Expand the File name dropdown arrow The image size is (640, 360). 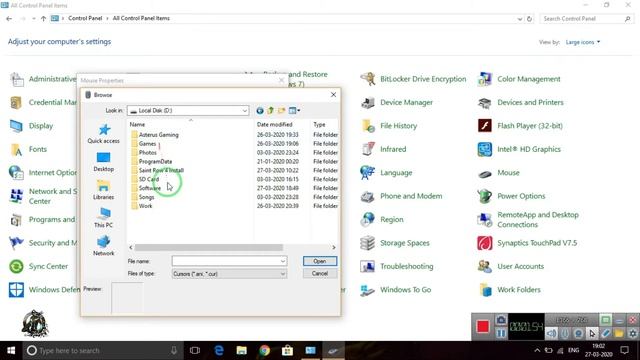click(x=282, y=261)
